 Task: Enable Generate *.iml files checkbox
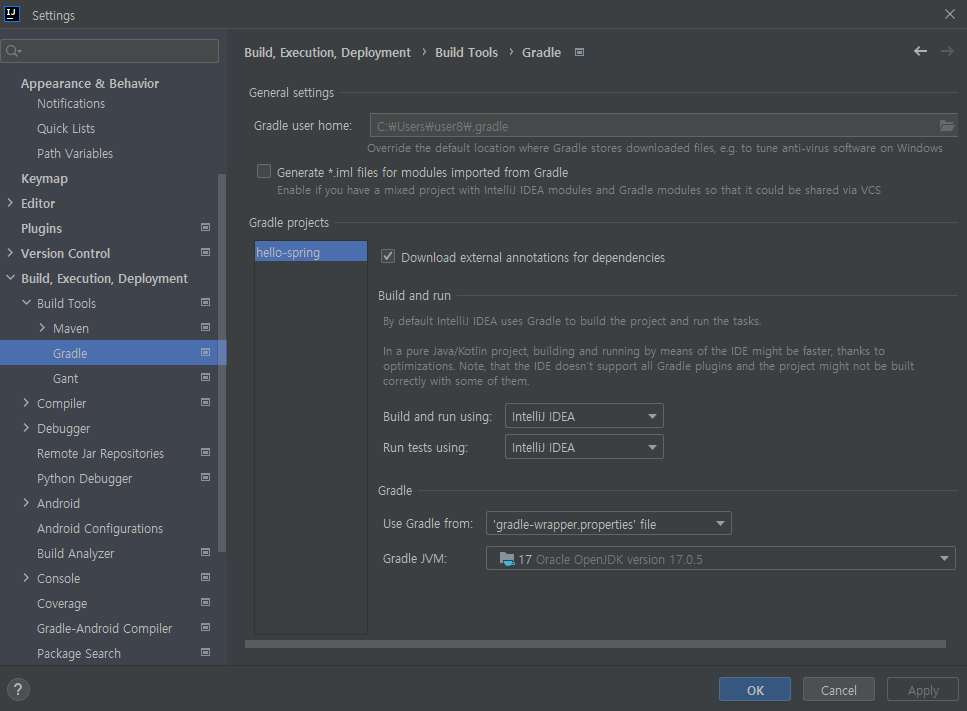[x=264, y=171]
